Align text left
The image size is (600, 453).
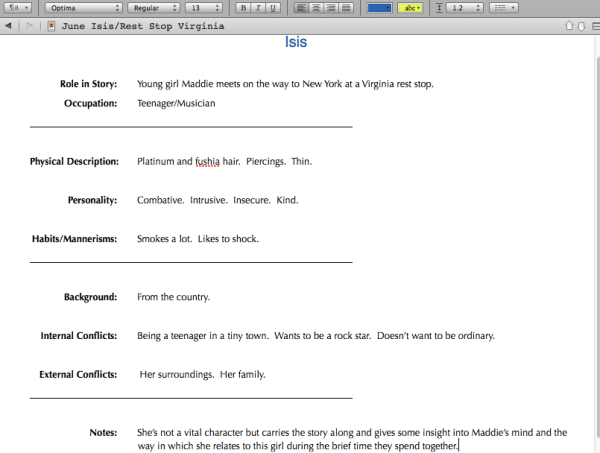click(x=302, y=8)
